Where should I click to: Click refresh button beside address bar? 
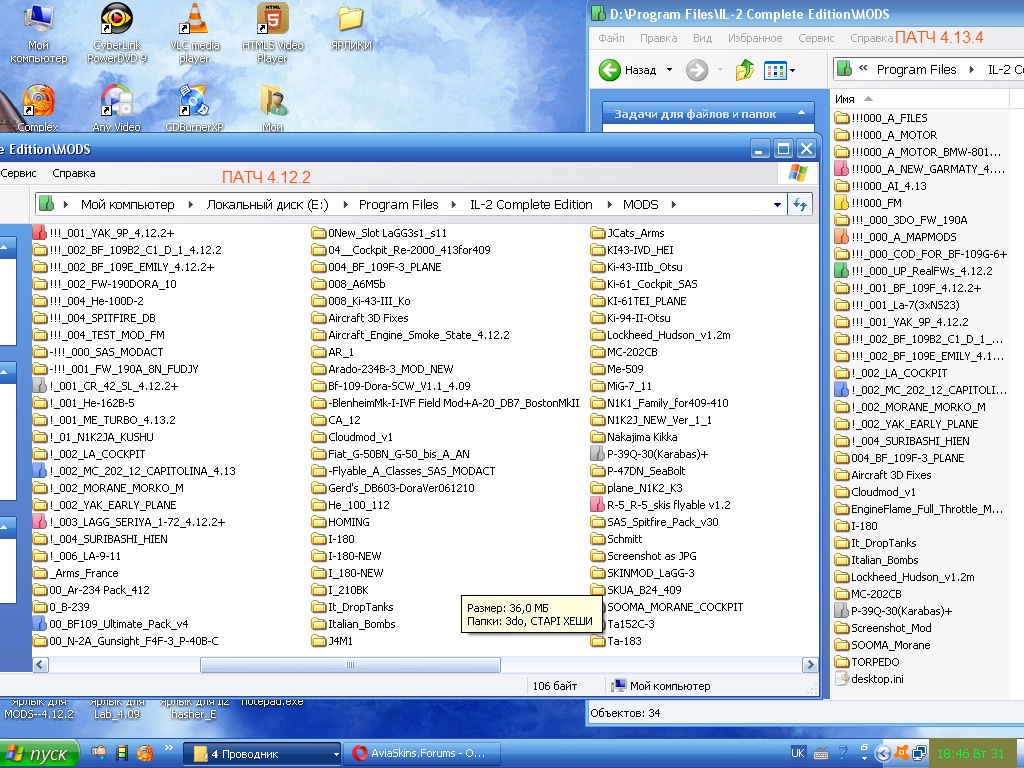[800, 204]
